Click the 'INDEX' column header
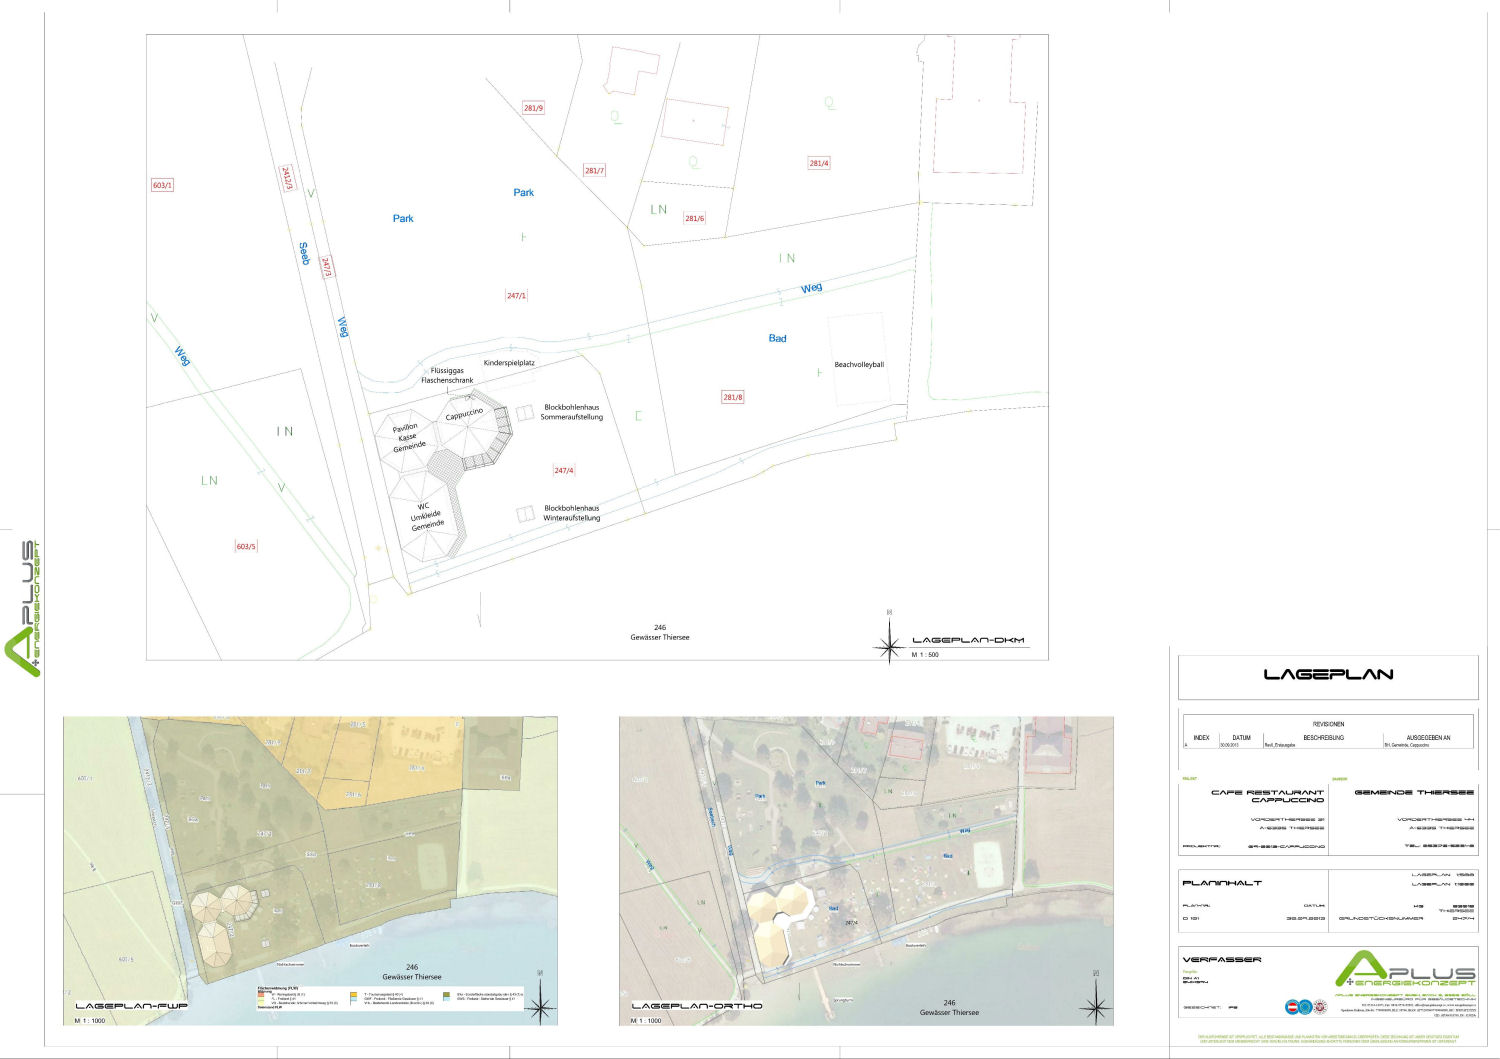 1201,738
